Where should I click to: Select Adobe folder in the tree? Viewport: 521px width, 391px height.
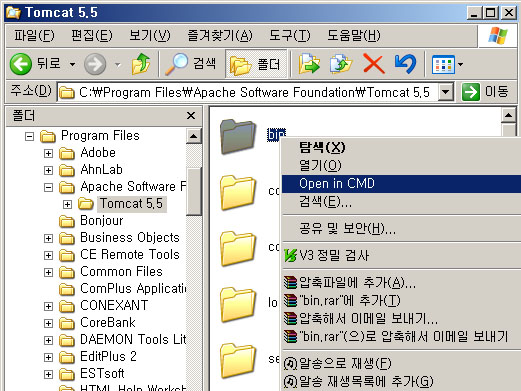click(98, 153)
